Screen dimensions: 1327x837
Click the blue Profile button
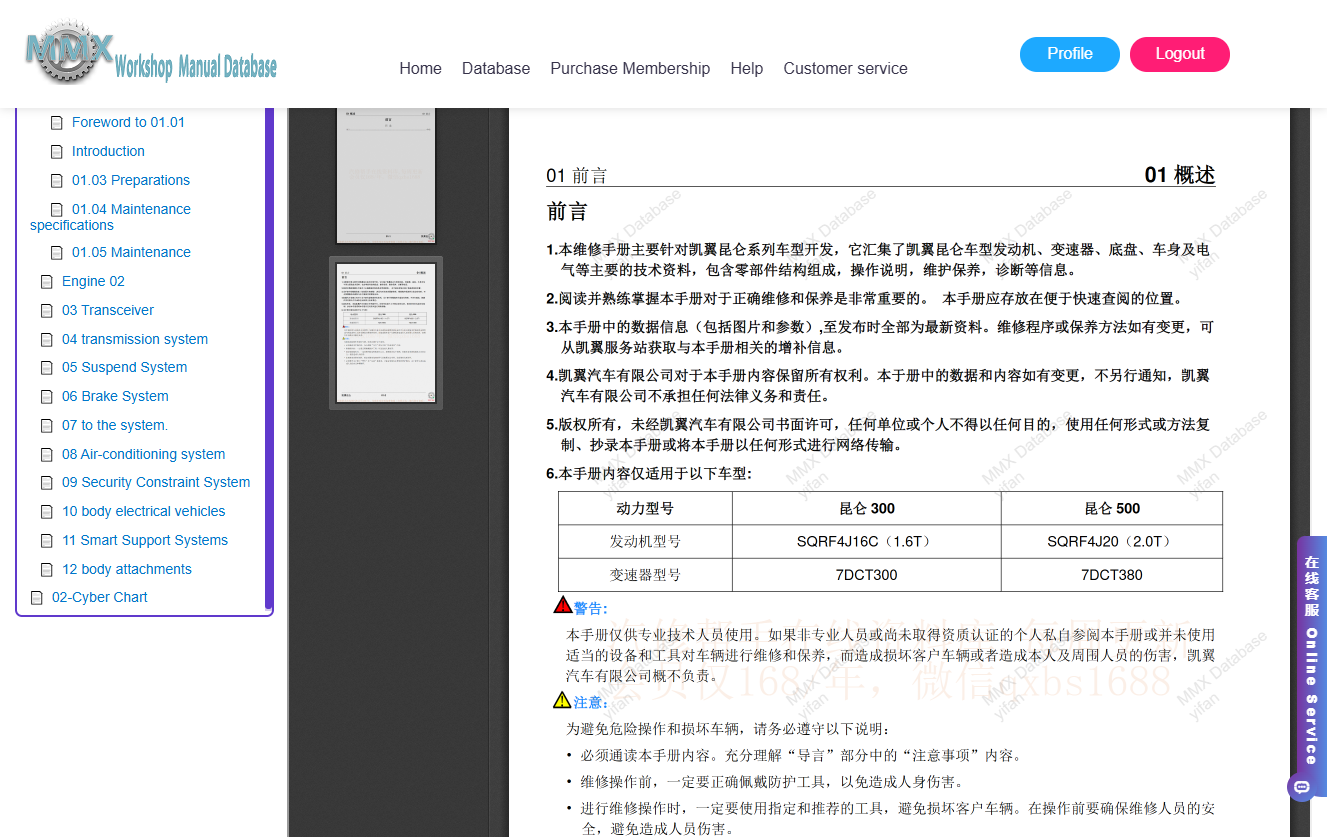1070,54
